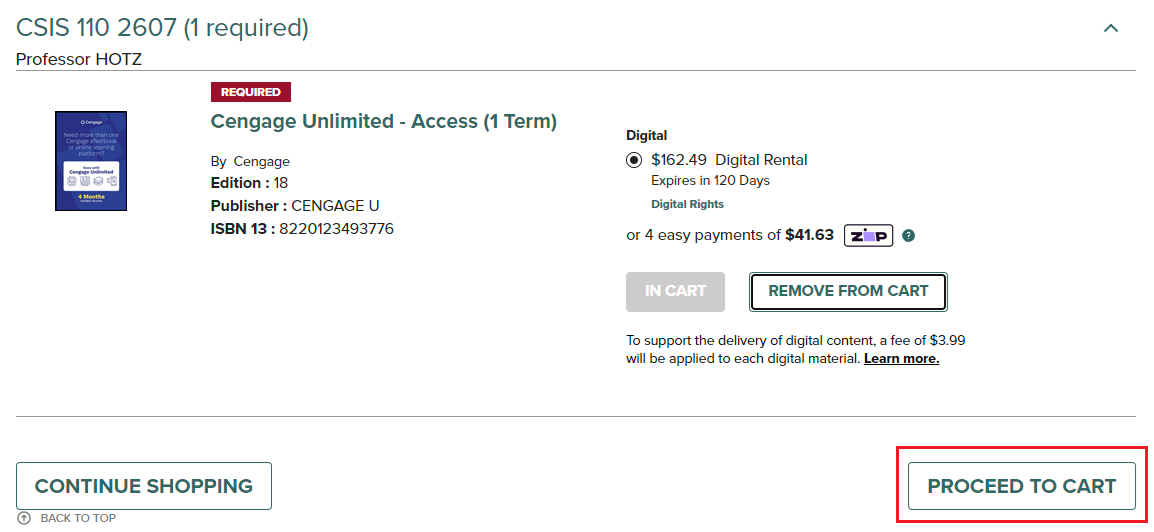Click the question mark help icon beside Zip

click(x=908, y=236)
